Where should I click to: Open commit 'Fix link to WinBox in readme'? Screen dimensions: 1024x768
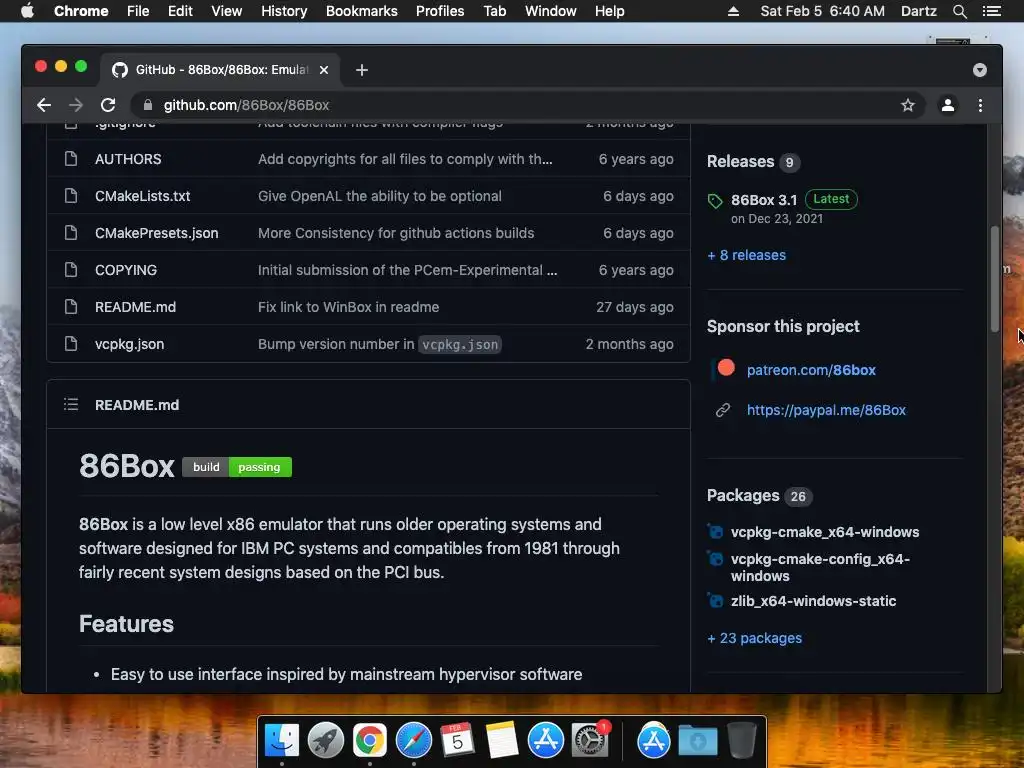coord(348,307)
